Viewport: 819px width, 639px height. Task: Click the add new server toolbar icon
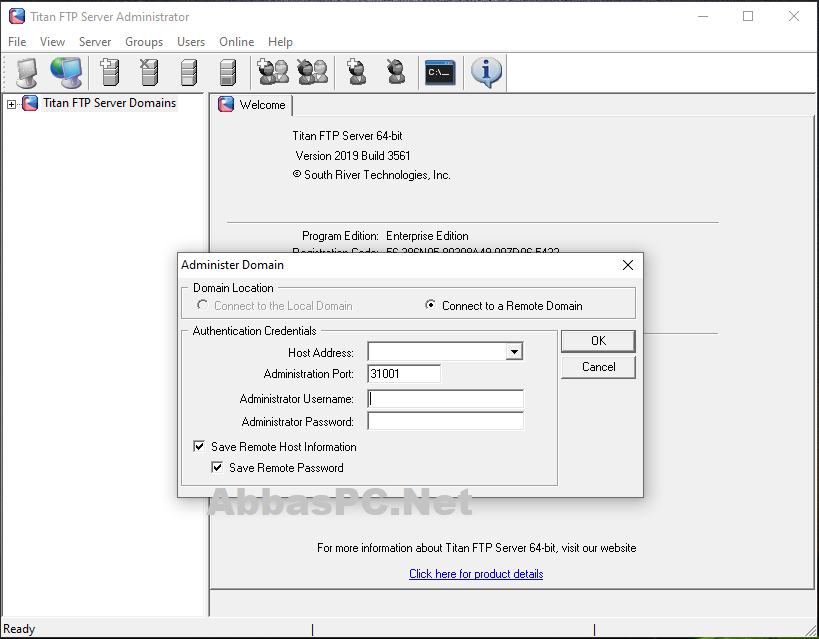click(110, 72)
